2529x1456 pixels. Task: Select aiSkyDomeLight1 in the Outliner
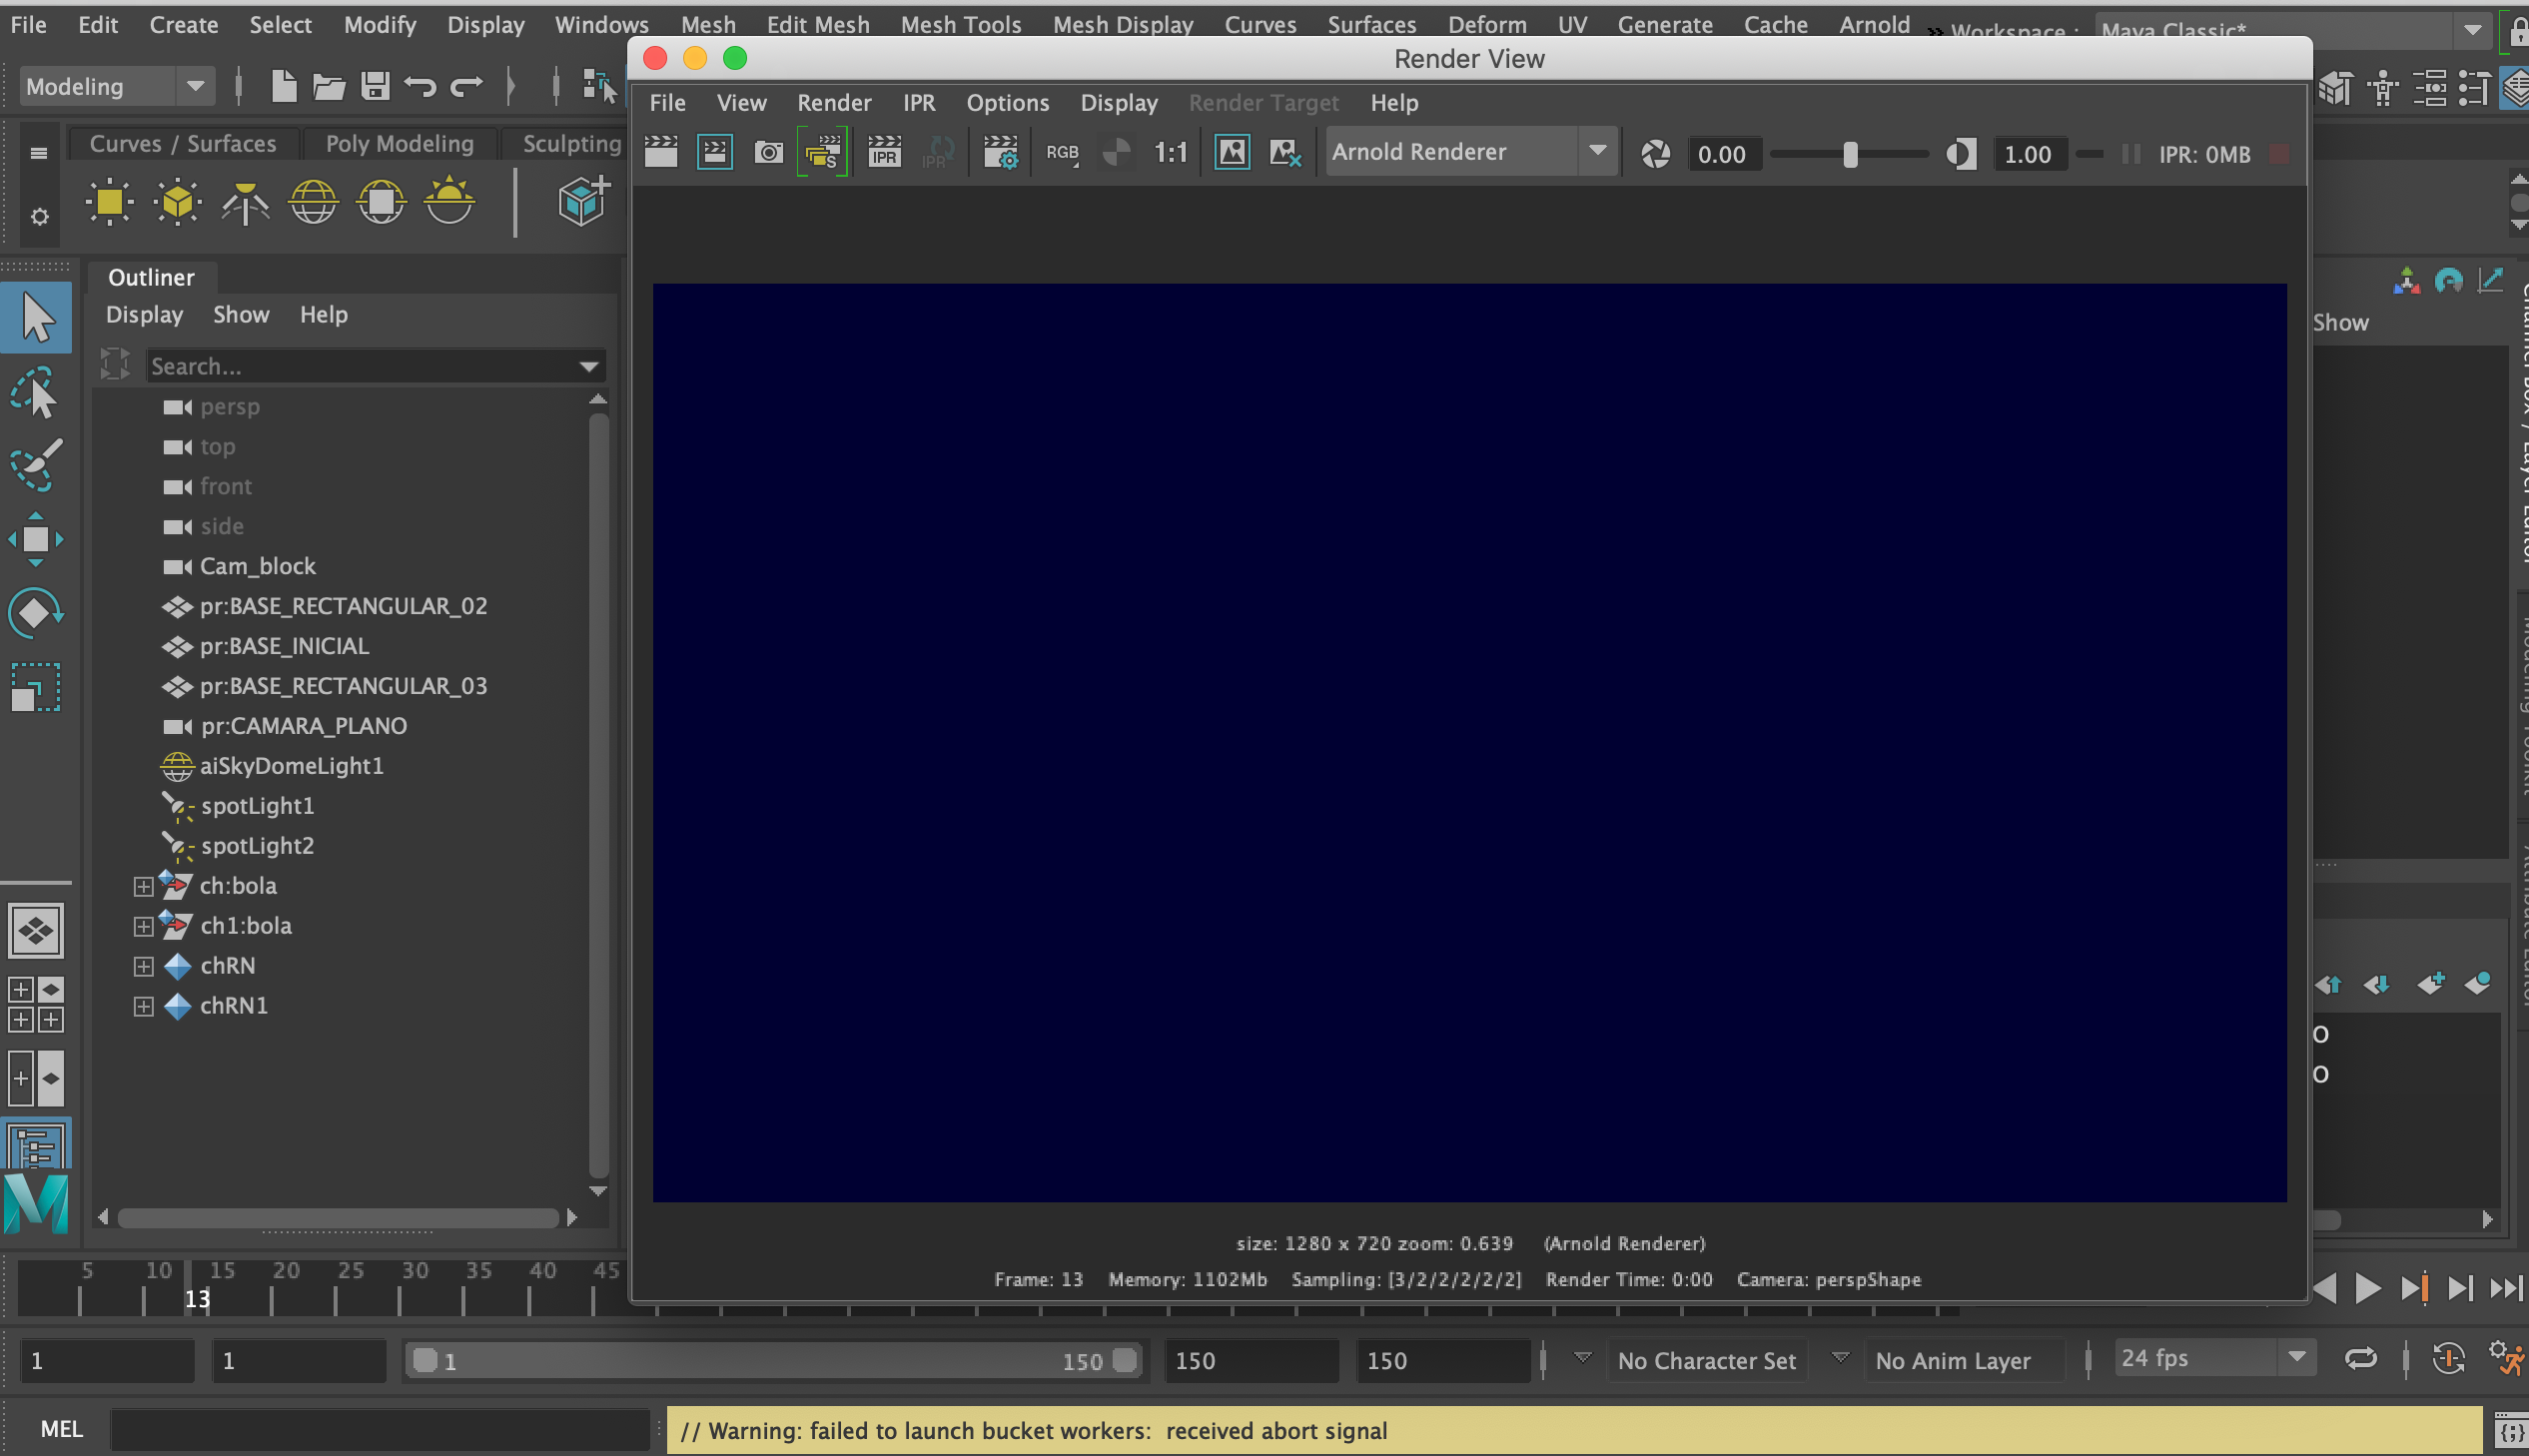291,766
